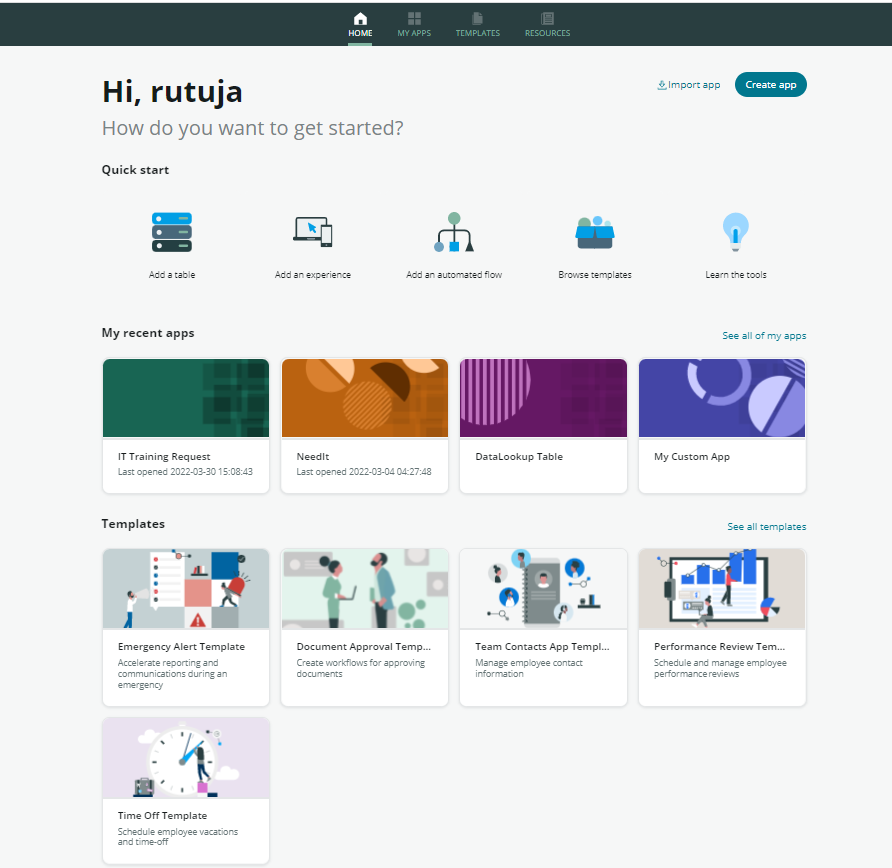Switch to the Templates tab
Image resolution: width=892 pixels, height=868 pixels.
pos(478,23)
